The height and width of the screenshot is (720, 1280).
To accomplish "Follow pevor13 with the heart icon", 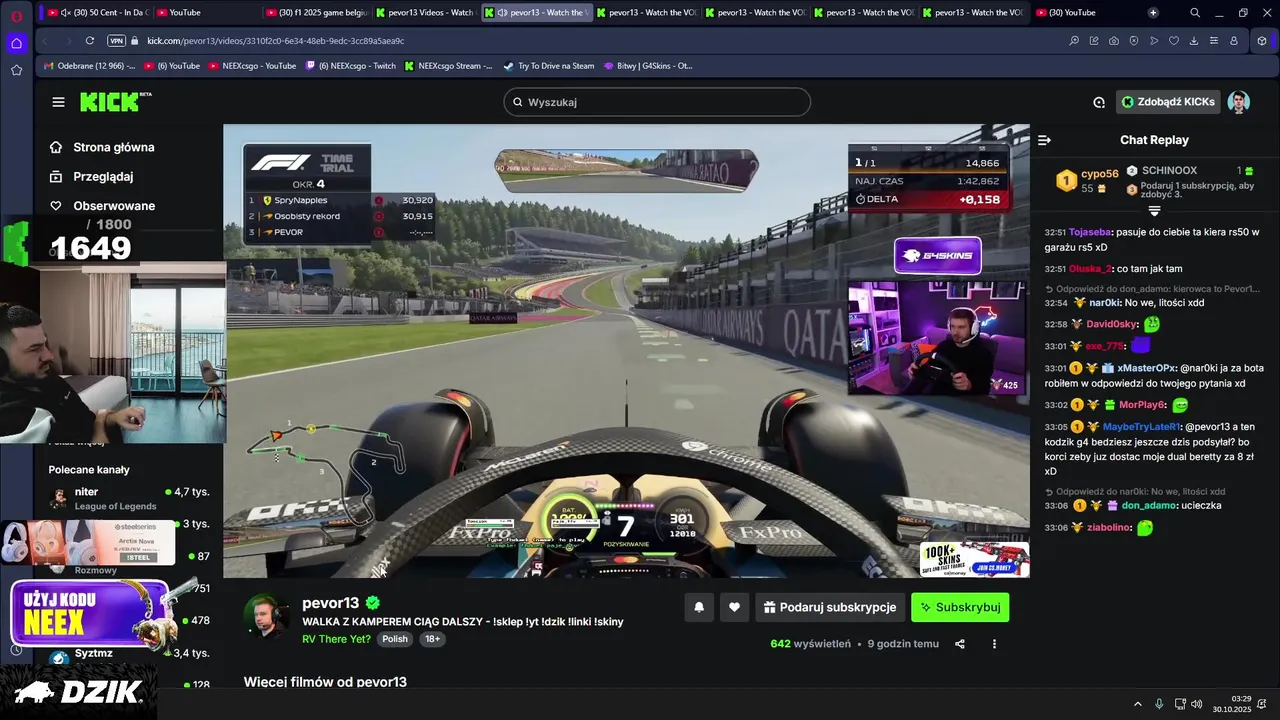I will pos(734,607).
